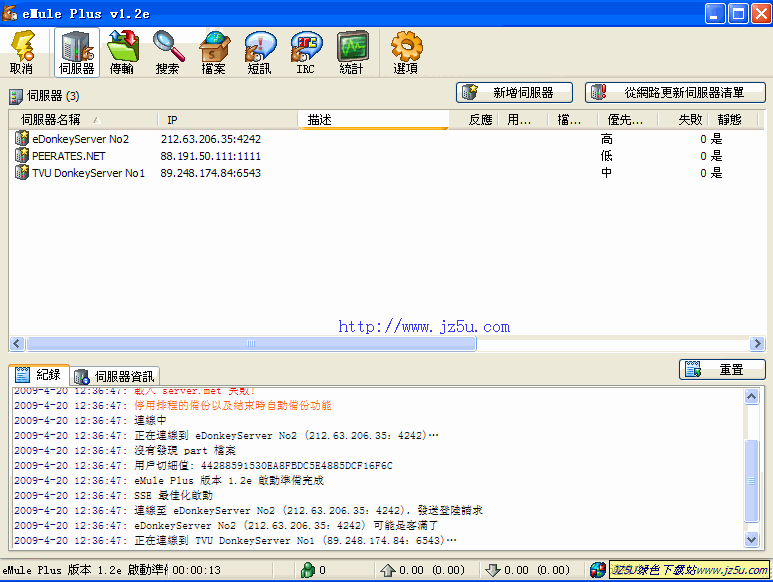Click the server list horizontal scrollbar thumb
Screen dimensions: 773x582
click(x=251, y=343)
